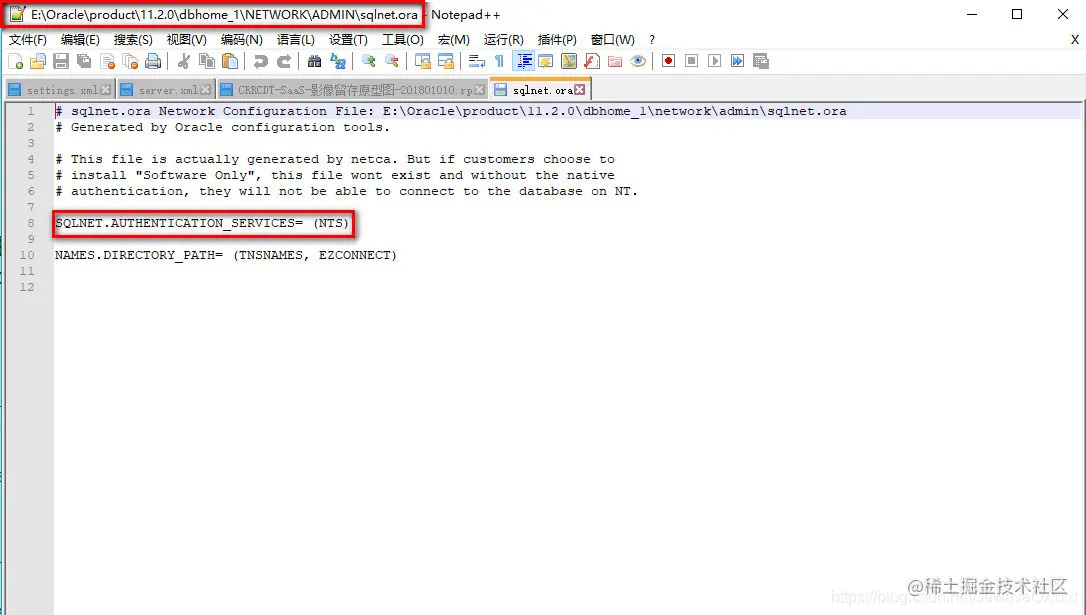Screen dimensions: 1086x615
Task: Cut selection with the scissors icon
Action: [184, 62]
